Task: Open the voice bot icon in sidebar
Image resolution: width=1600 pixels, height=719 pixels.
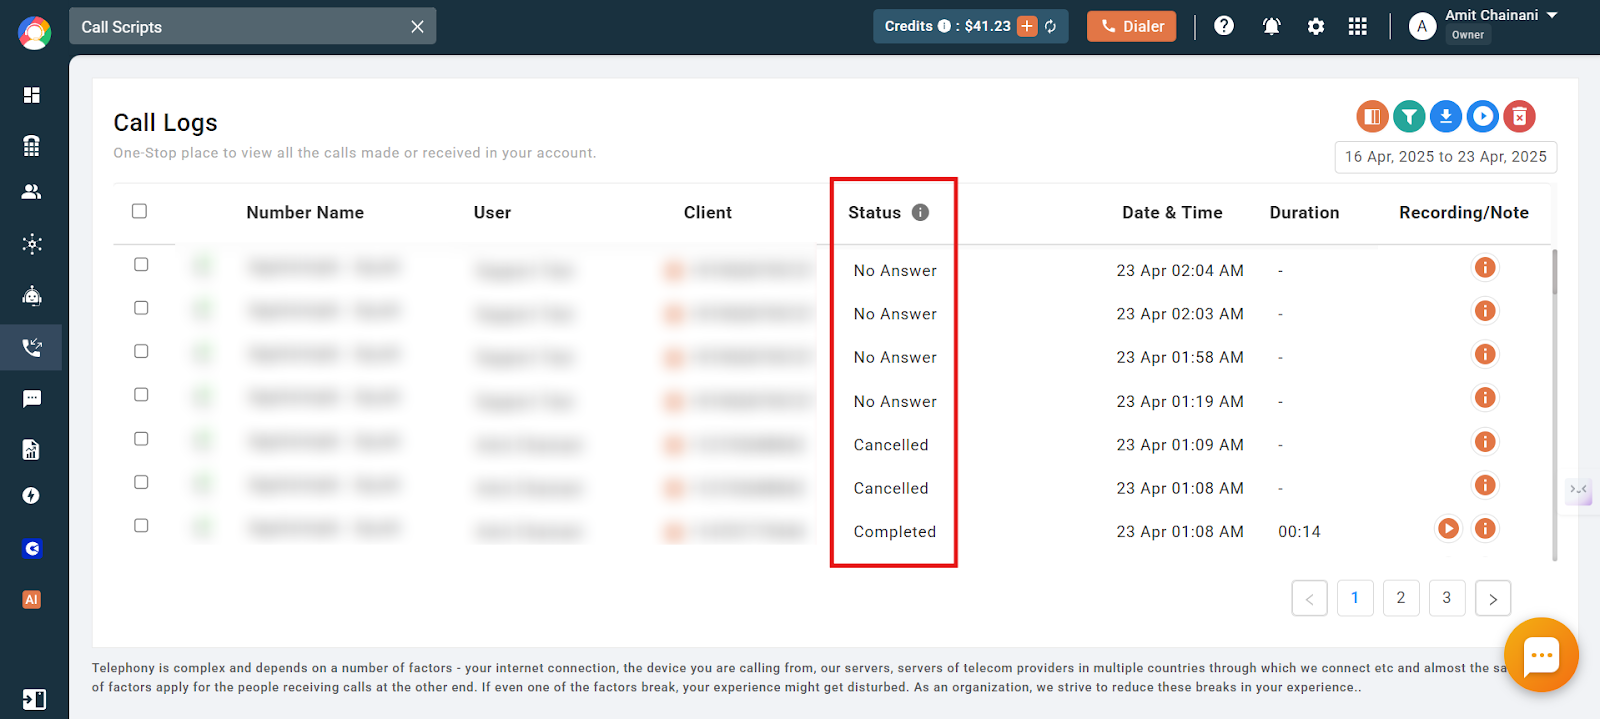Action: pyautogui.click(x=32, y=296)
